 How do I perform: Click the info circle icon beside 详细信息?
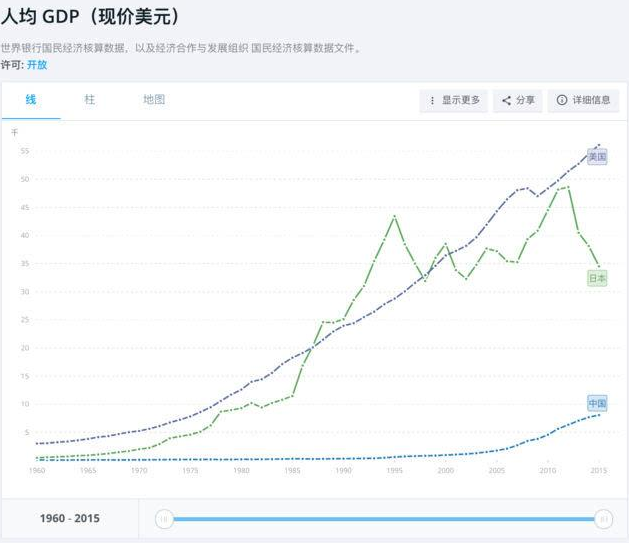point(562,100)
